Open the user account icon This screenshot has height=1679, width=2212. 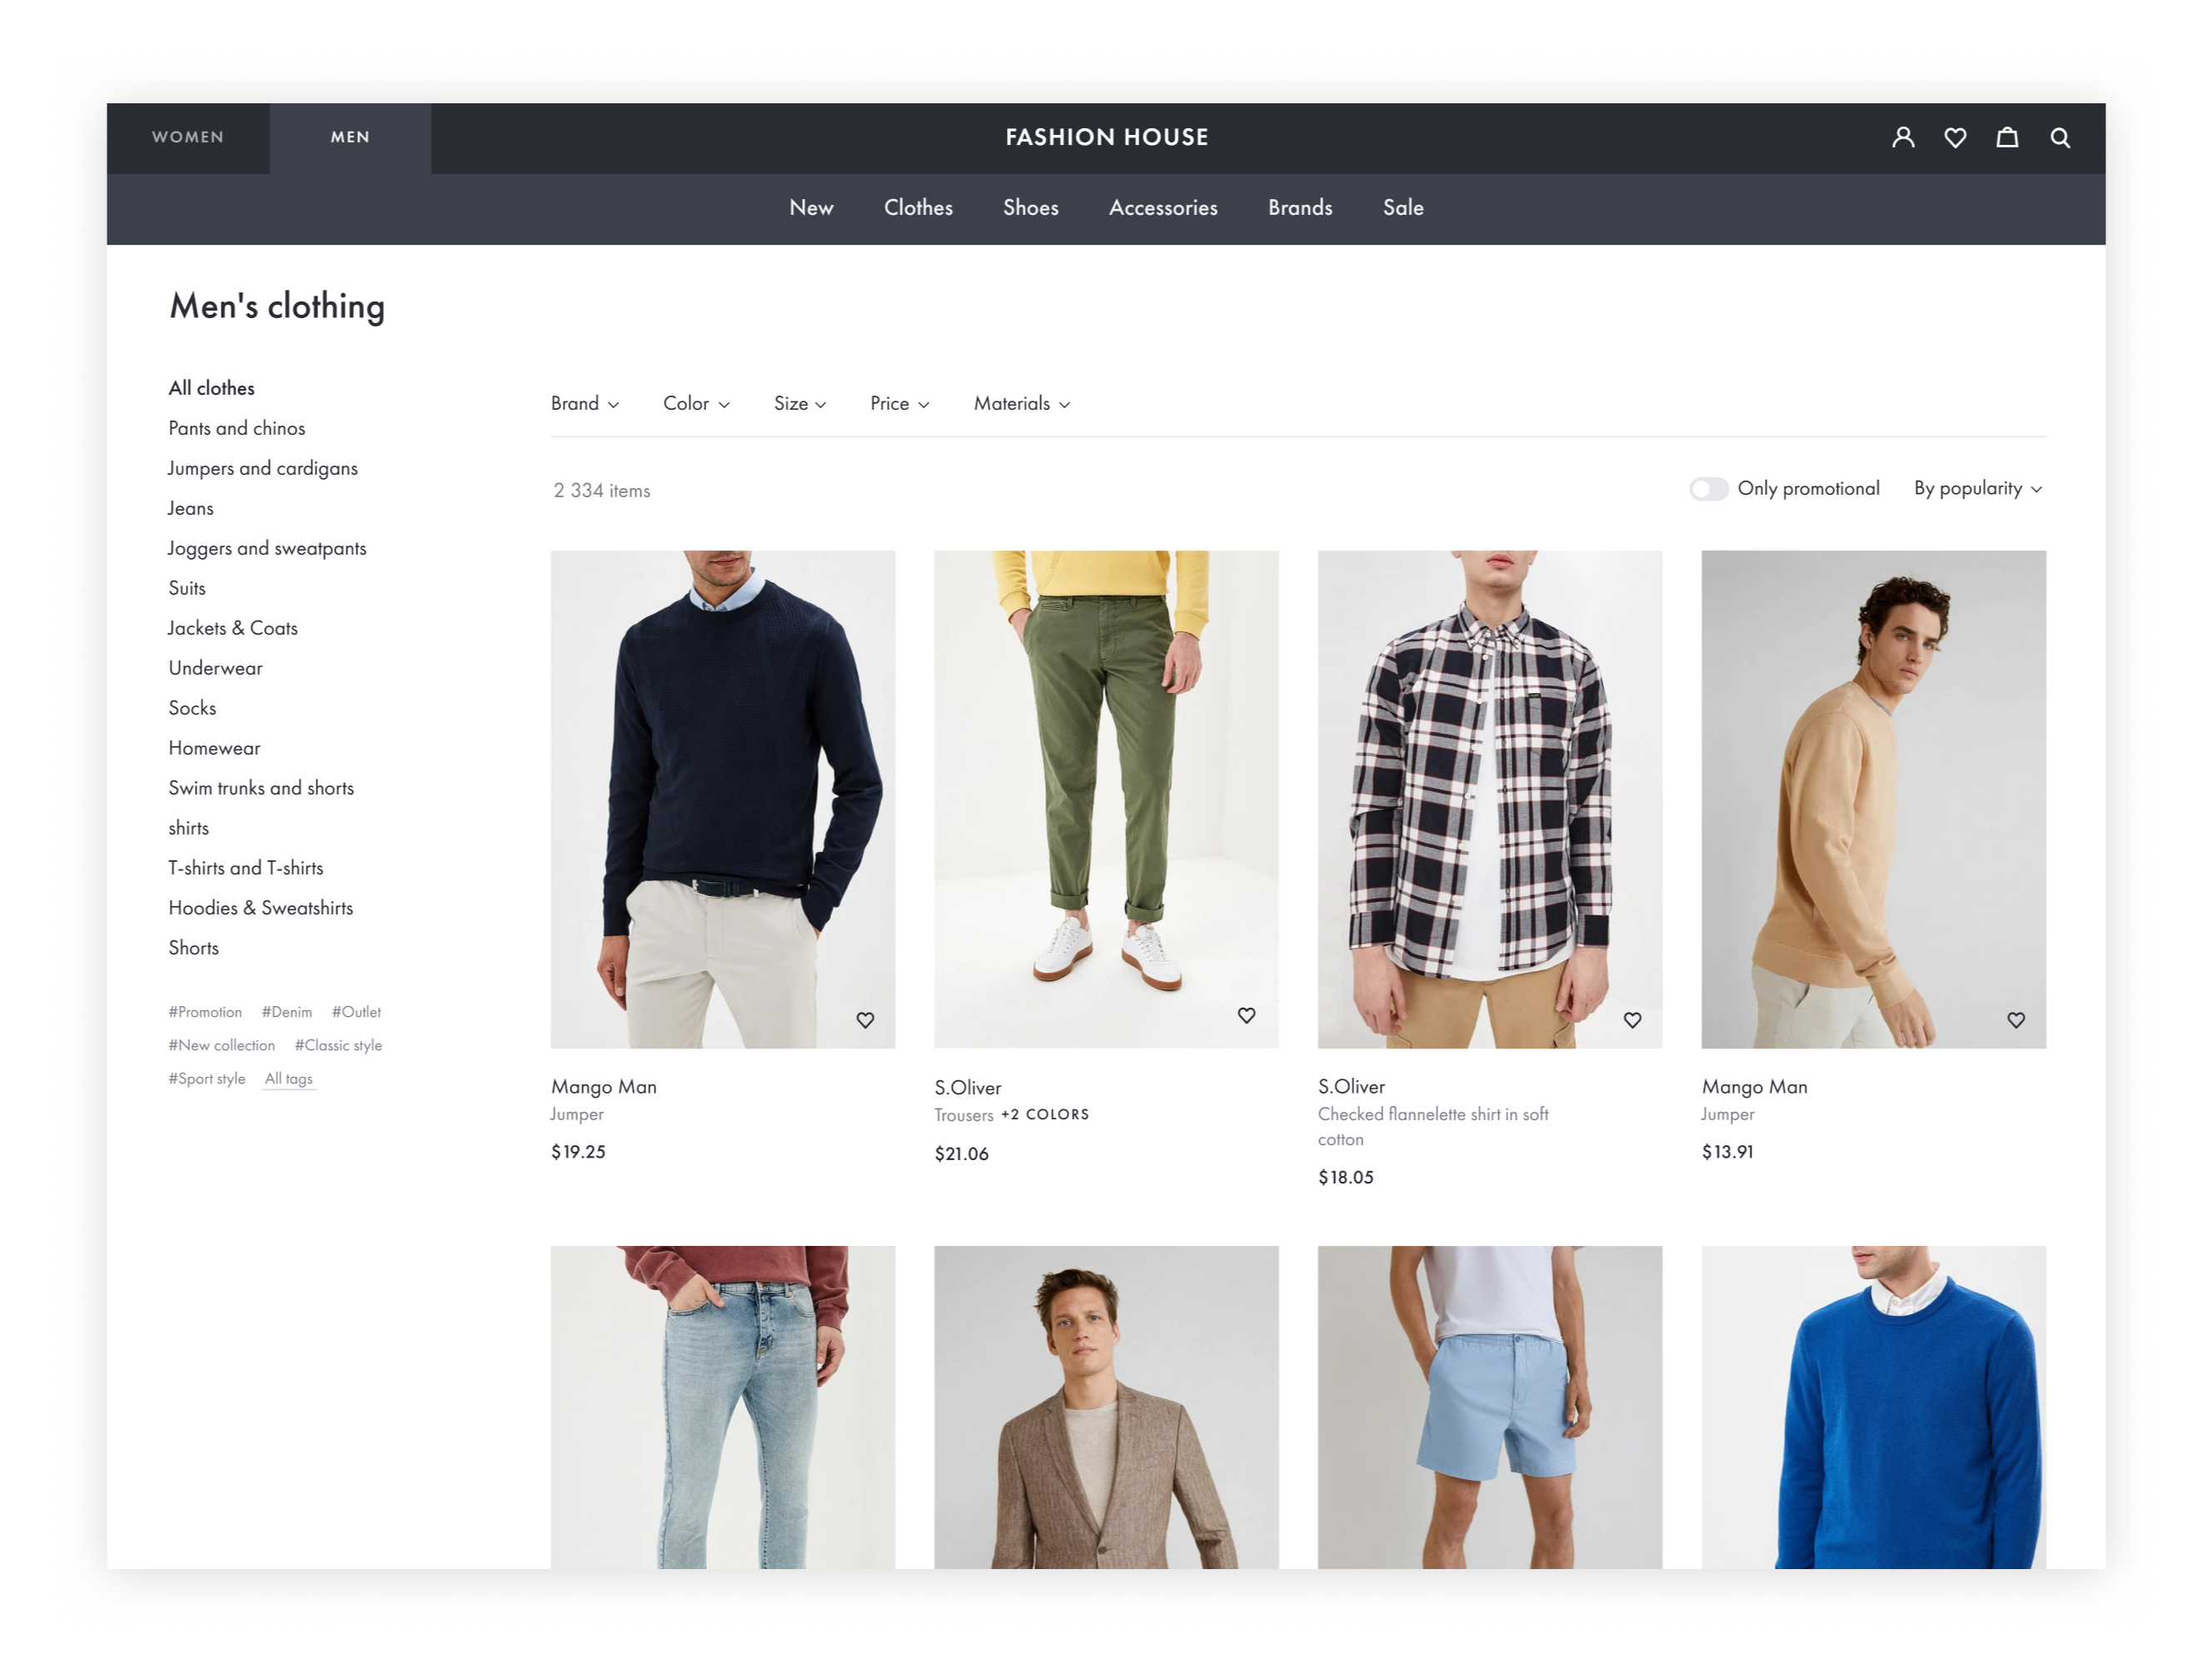point(1903,137)
